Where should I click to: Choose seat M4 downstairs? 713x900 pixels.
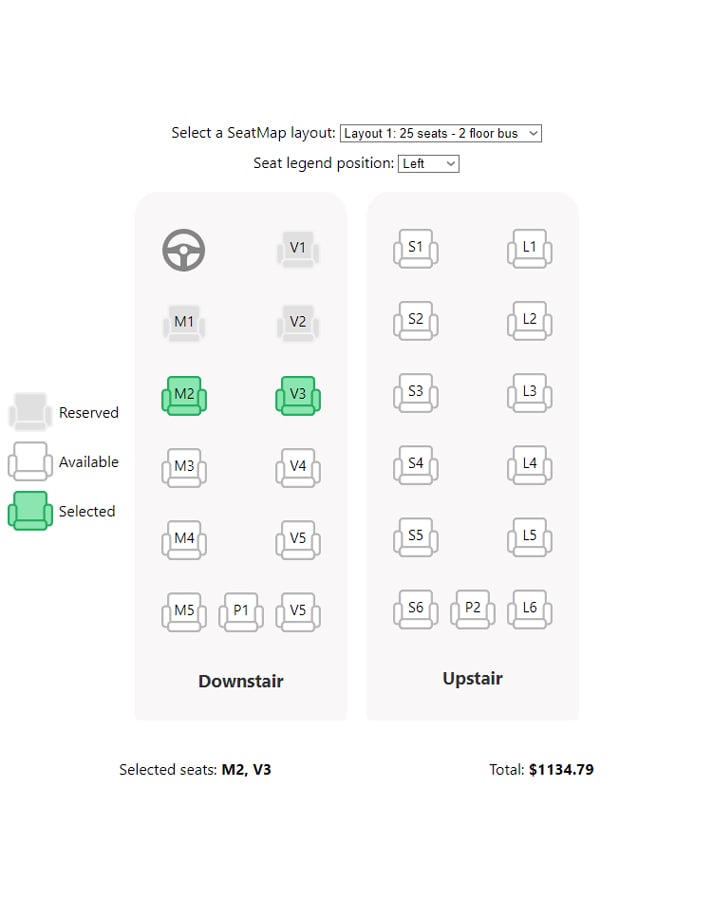(184, 540)
